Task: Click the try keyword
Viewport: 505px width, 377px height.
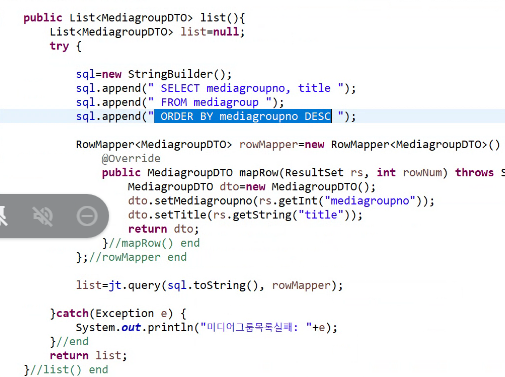Action: pos(59,46)
